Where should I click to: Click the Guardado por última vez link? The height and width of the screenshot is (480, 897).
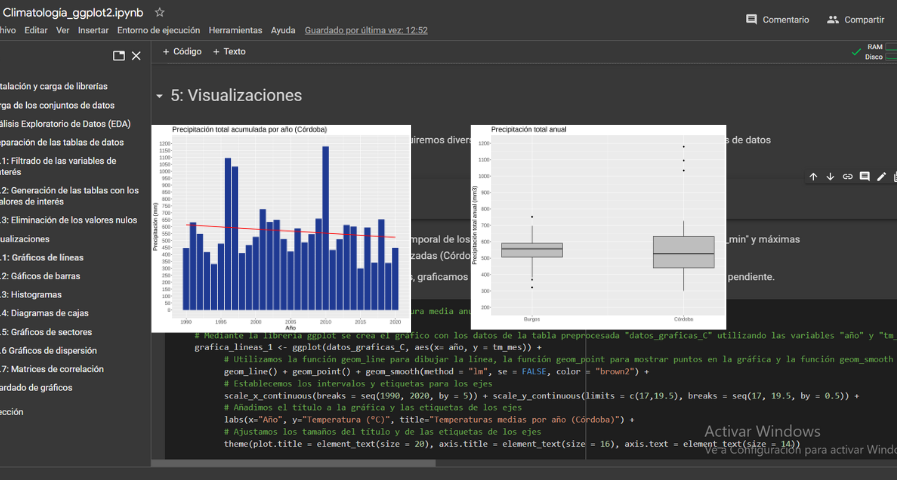[x=366, y=30]
